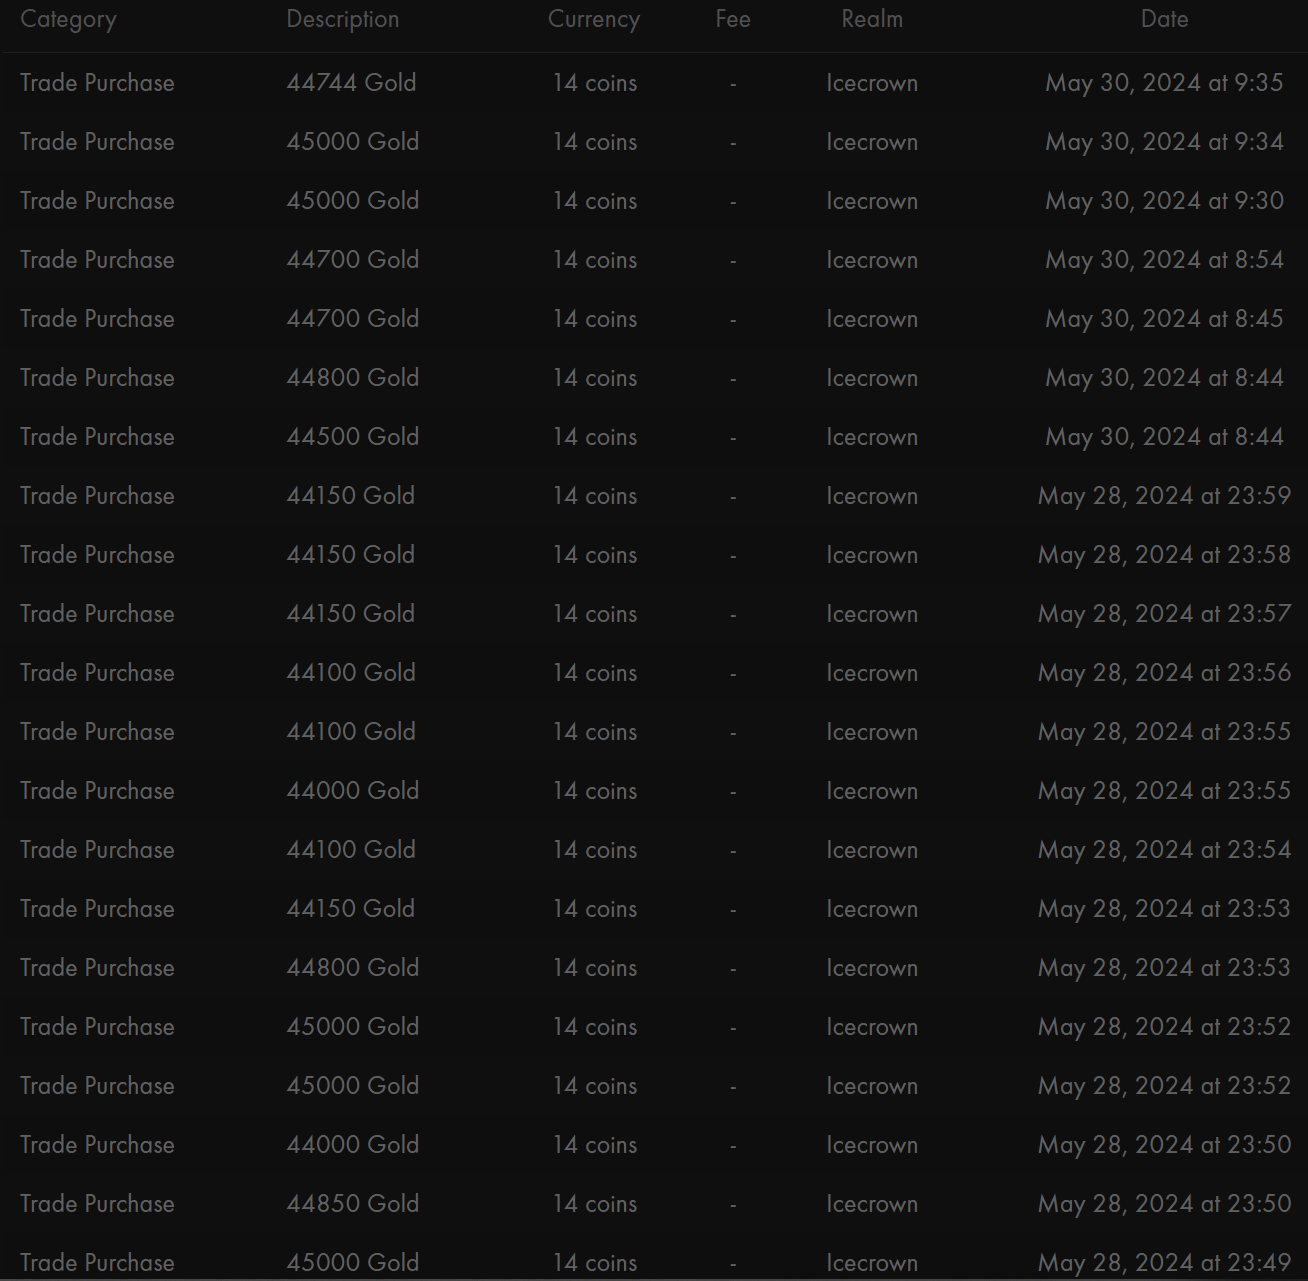Select date May 30, 2024 at 9:30
Screen dimensions: 1308x1281
(x=1164, y=201)
